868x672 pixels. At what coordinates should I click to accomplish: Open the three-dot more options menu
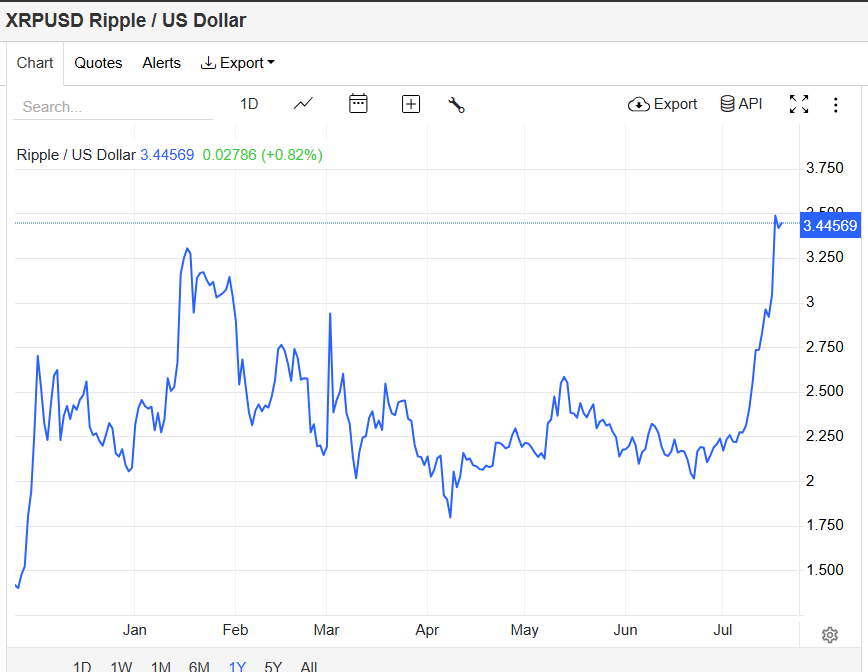[835, 105]
